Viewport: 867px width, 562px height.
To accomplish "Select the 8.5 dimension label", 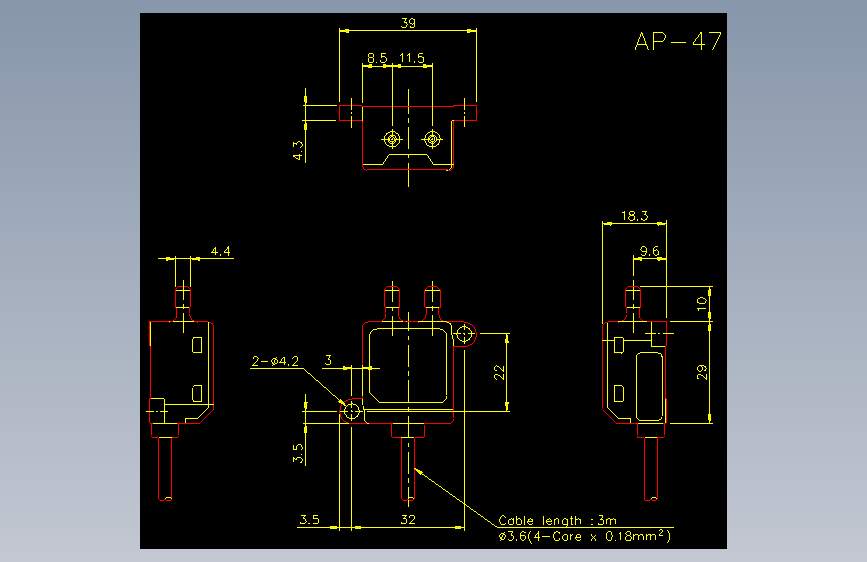I will coord(377,58).
